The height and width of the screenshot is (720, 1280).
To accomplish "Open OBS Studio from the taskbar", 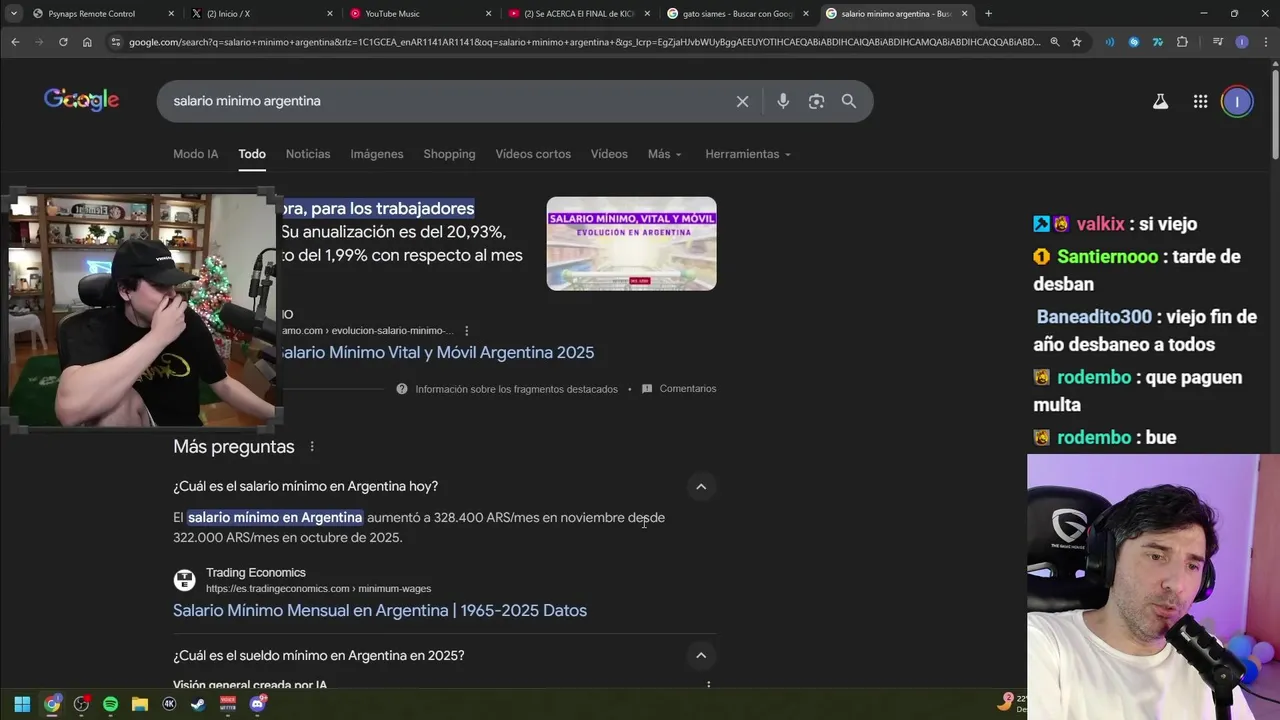I will (x=81, y=704).
